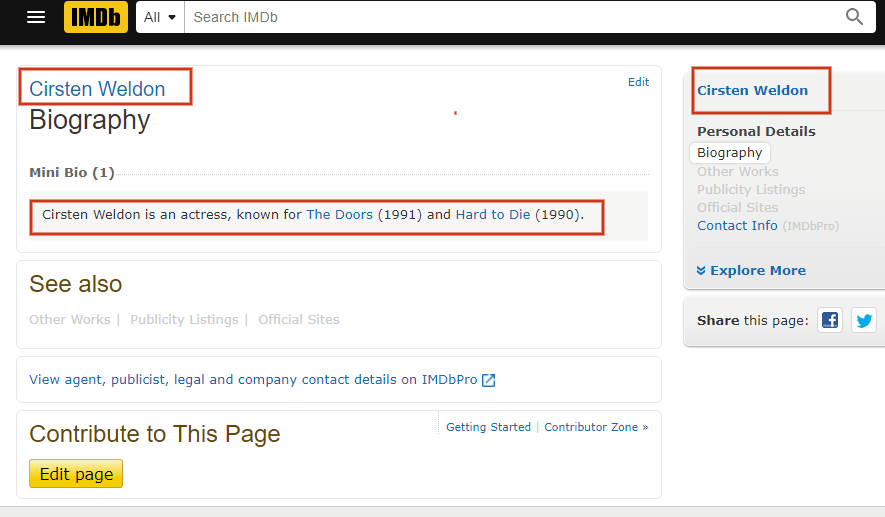
Task: Open Official Sites in See also
Action: pos(299,319)
